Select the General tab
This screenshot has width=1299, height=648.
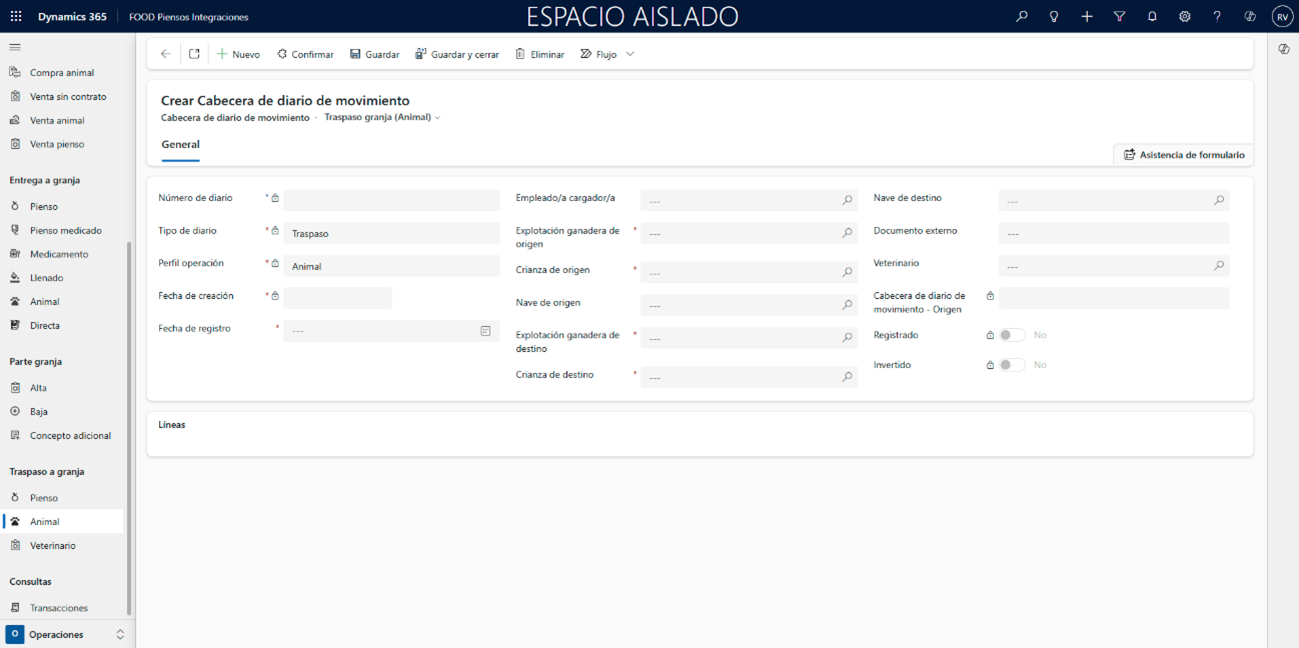click(x=180, y=144)
